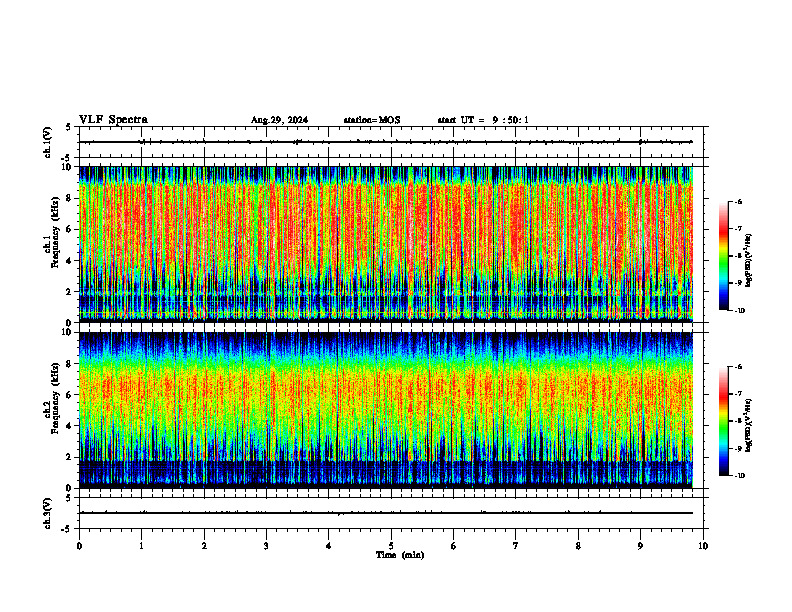Viewport: 792px width, 612px height.
Task: Click the ch.1 voltage waveform trace
Action: (x=386, y=142)
